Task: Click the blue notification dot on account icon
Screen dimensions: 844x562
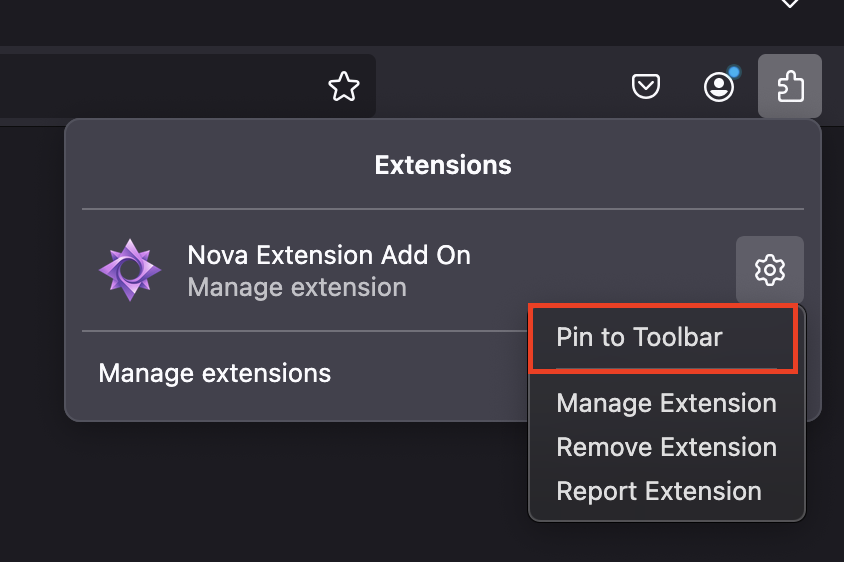Action: [x=734, y=72]
